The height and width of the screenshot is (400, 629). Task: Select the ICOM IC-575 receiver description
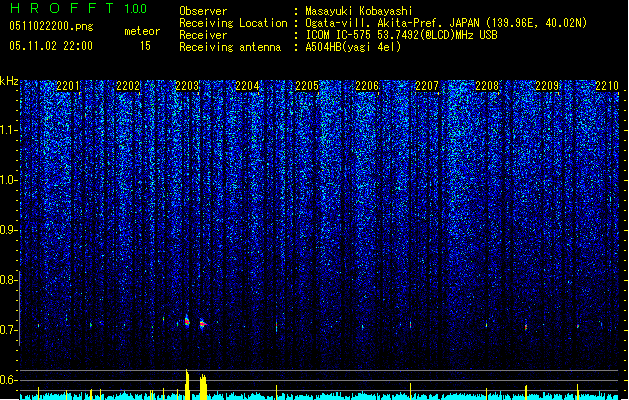point(401,35)
